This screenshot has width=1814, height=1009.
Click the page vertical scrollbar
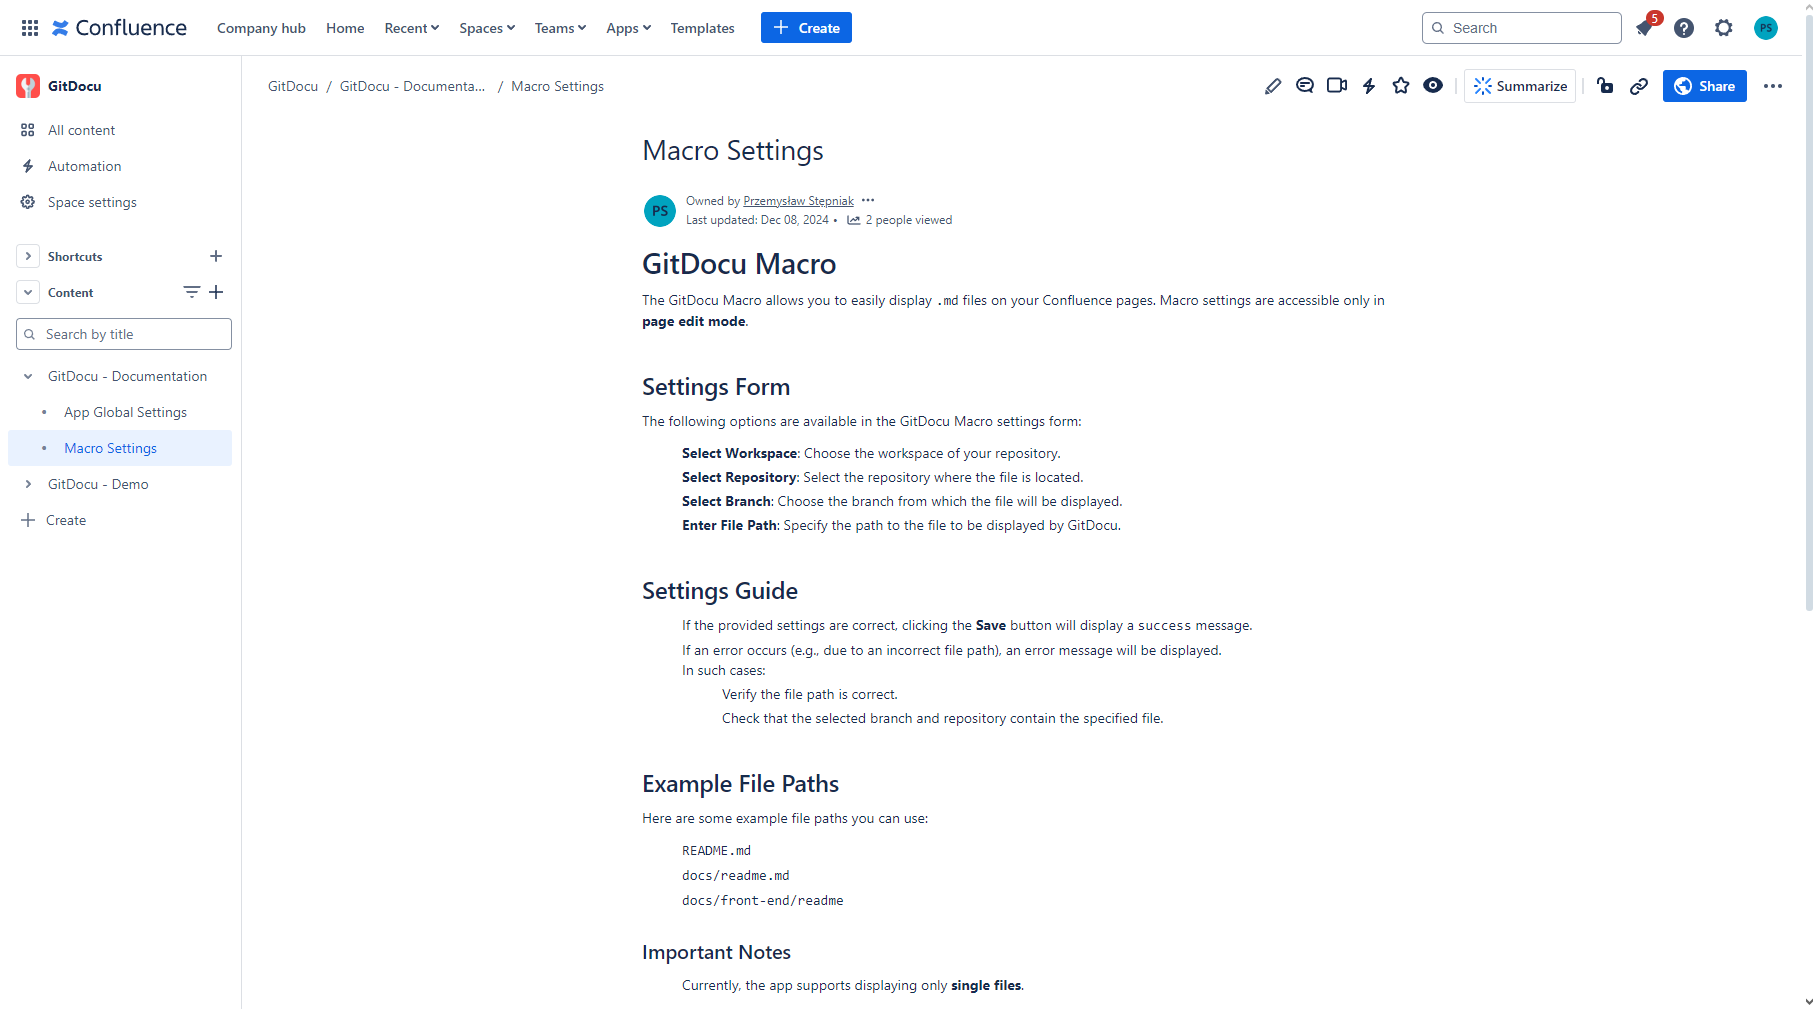coord(1809,310)
